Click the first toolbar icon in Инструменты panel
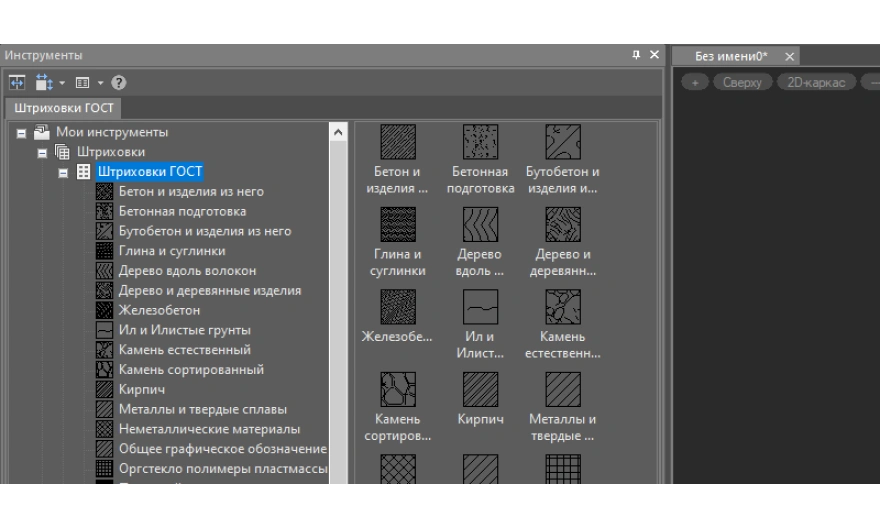880x528 pixels. tap(18, 83)
